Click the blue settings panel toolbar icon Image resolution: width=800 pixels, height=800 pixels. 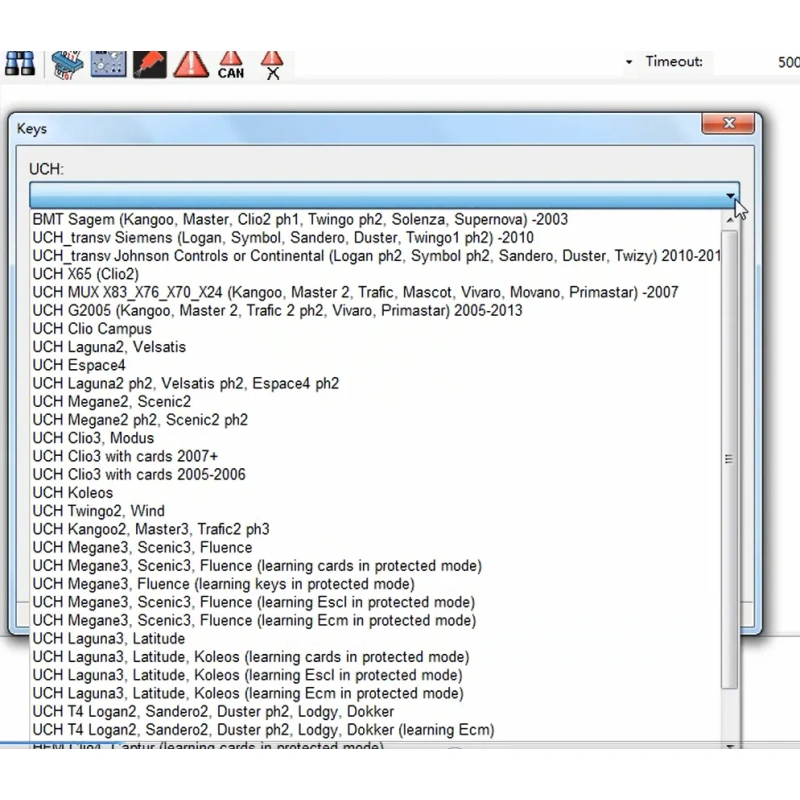[108, 64]
